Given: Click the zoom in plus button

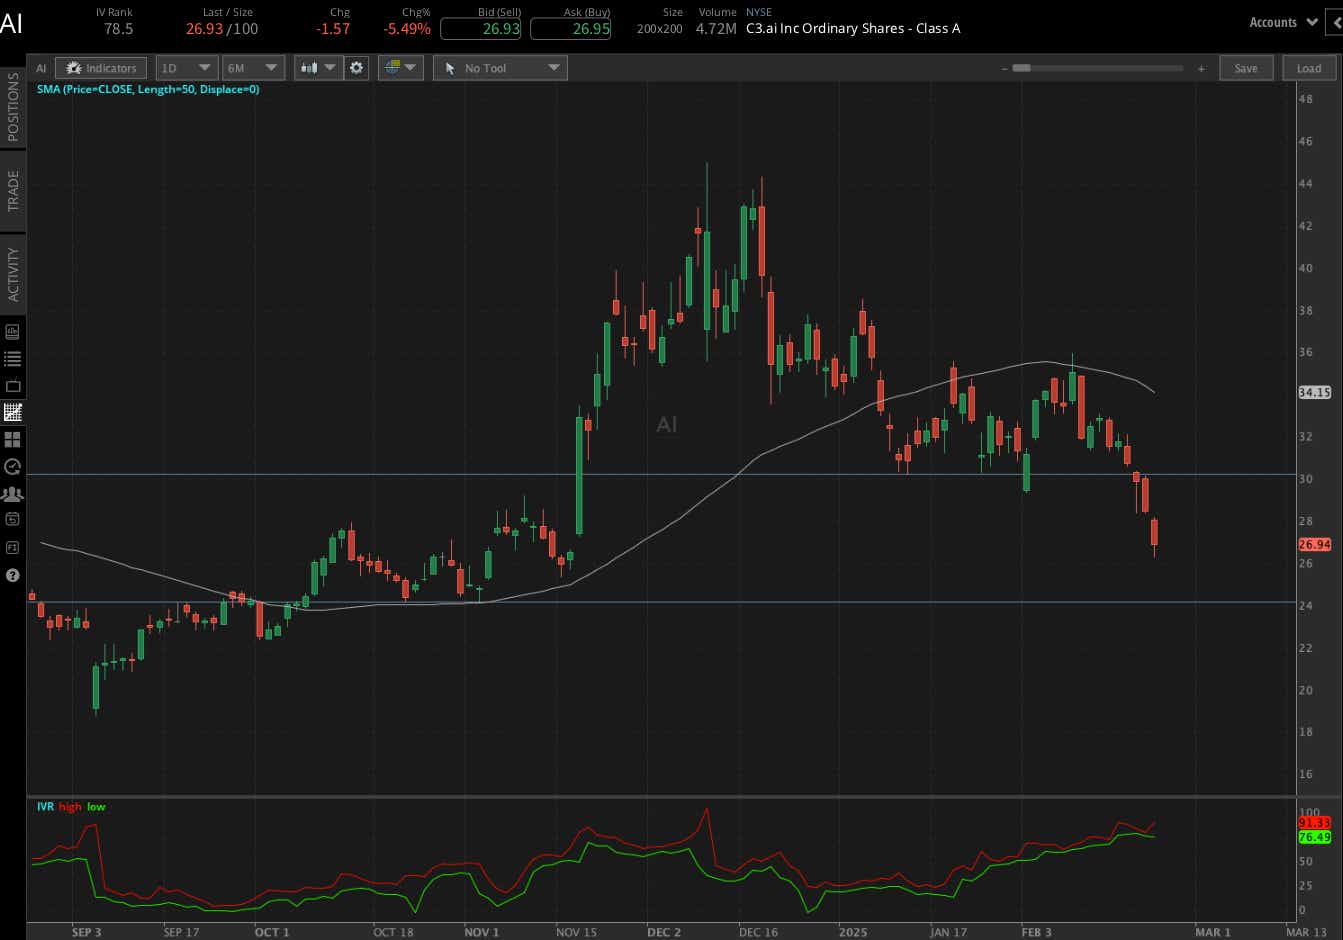Looking at the screenshot, I should [x=1201, y=69].
